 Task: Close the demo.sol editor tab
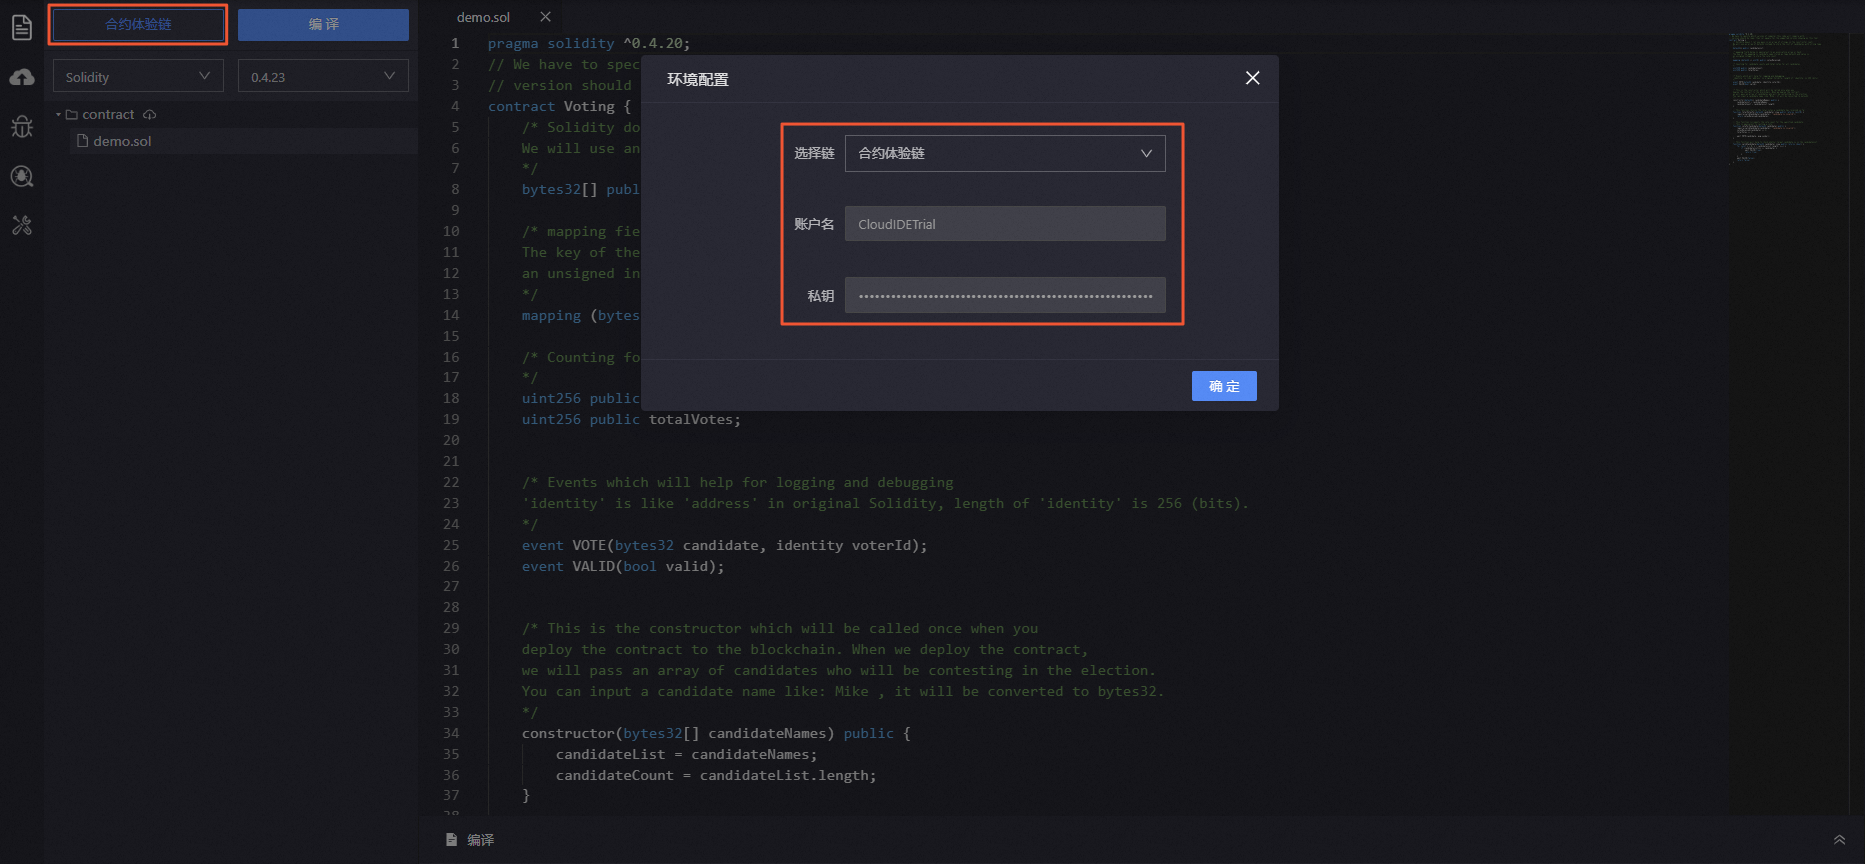(x=545, y=17)
